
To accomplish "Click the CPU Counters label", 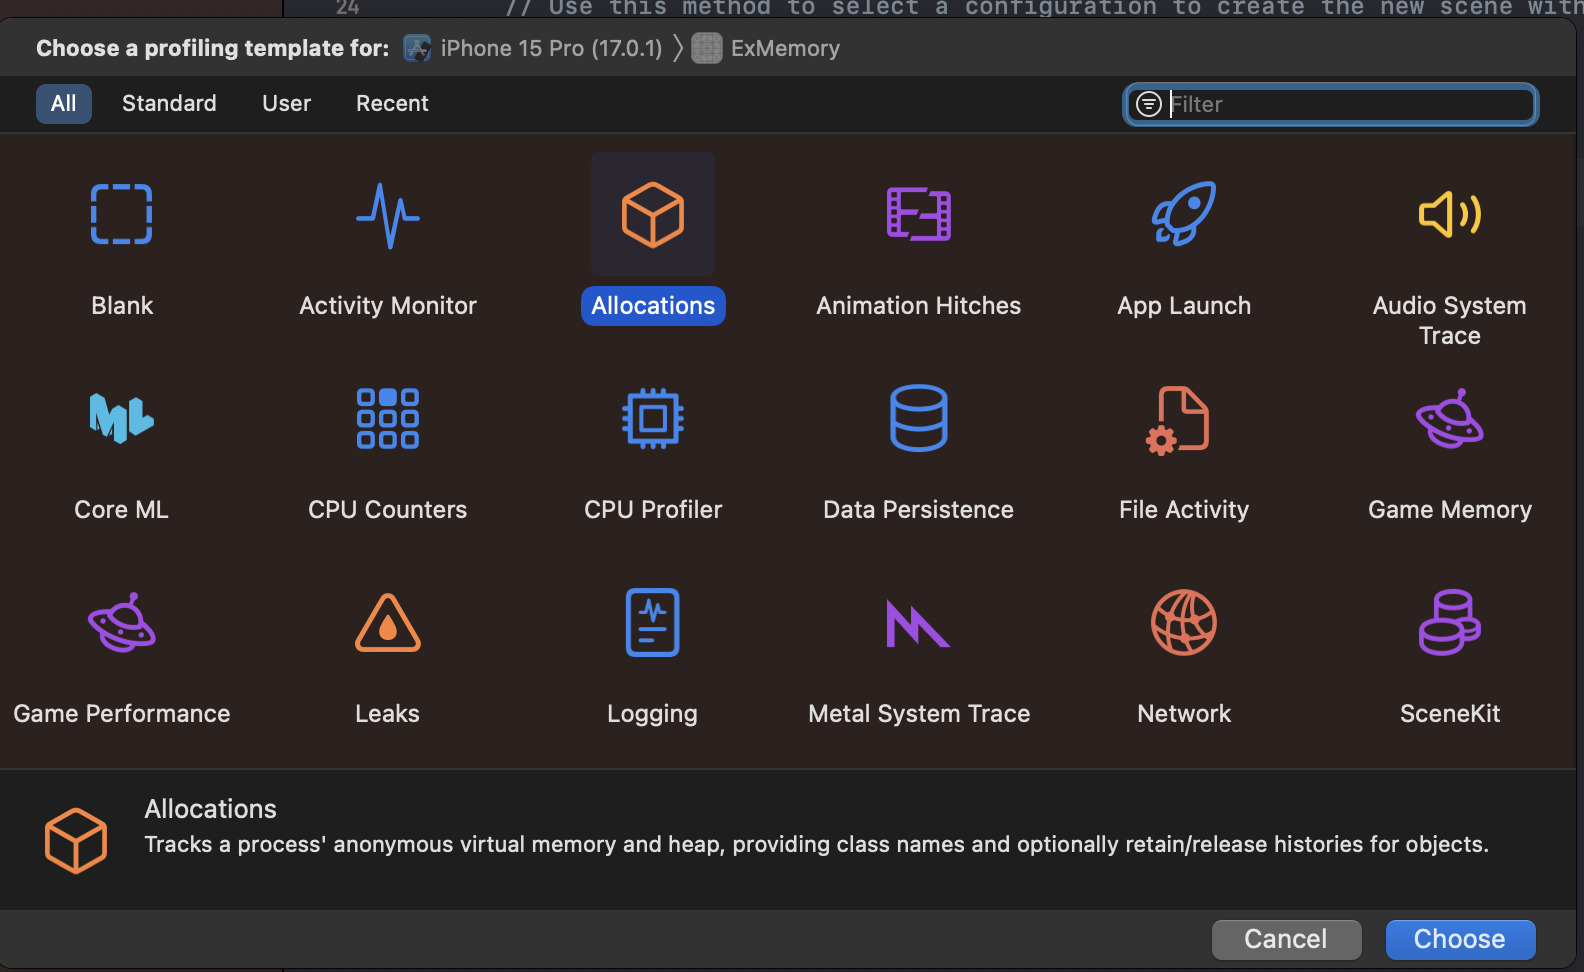I will 388,510.
